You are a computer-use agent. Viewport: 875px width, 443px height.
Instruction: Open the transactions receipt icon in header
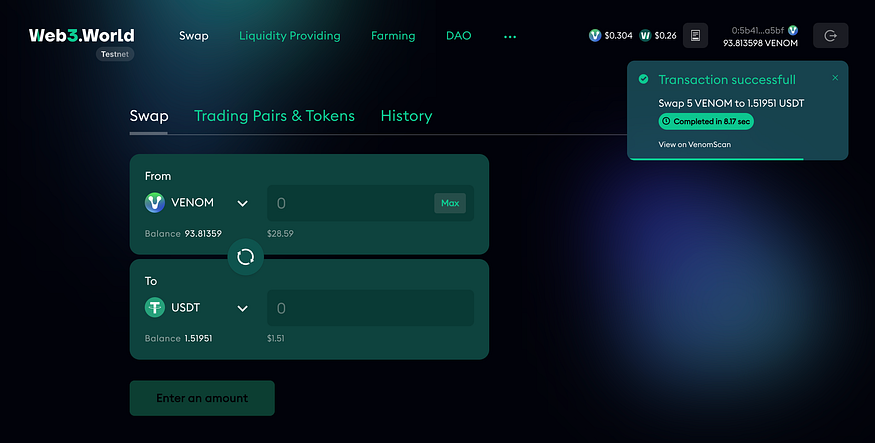pyautogui.click(x=695, y=36)
